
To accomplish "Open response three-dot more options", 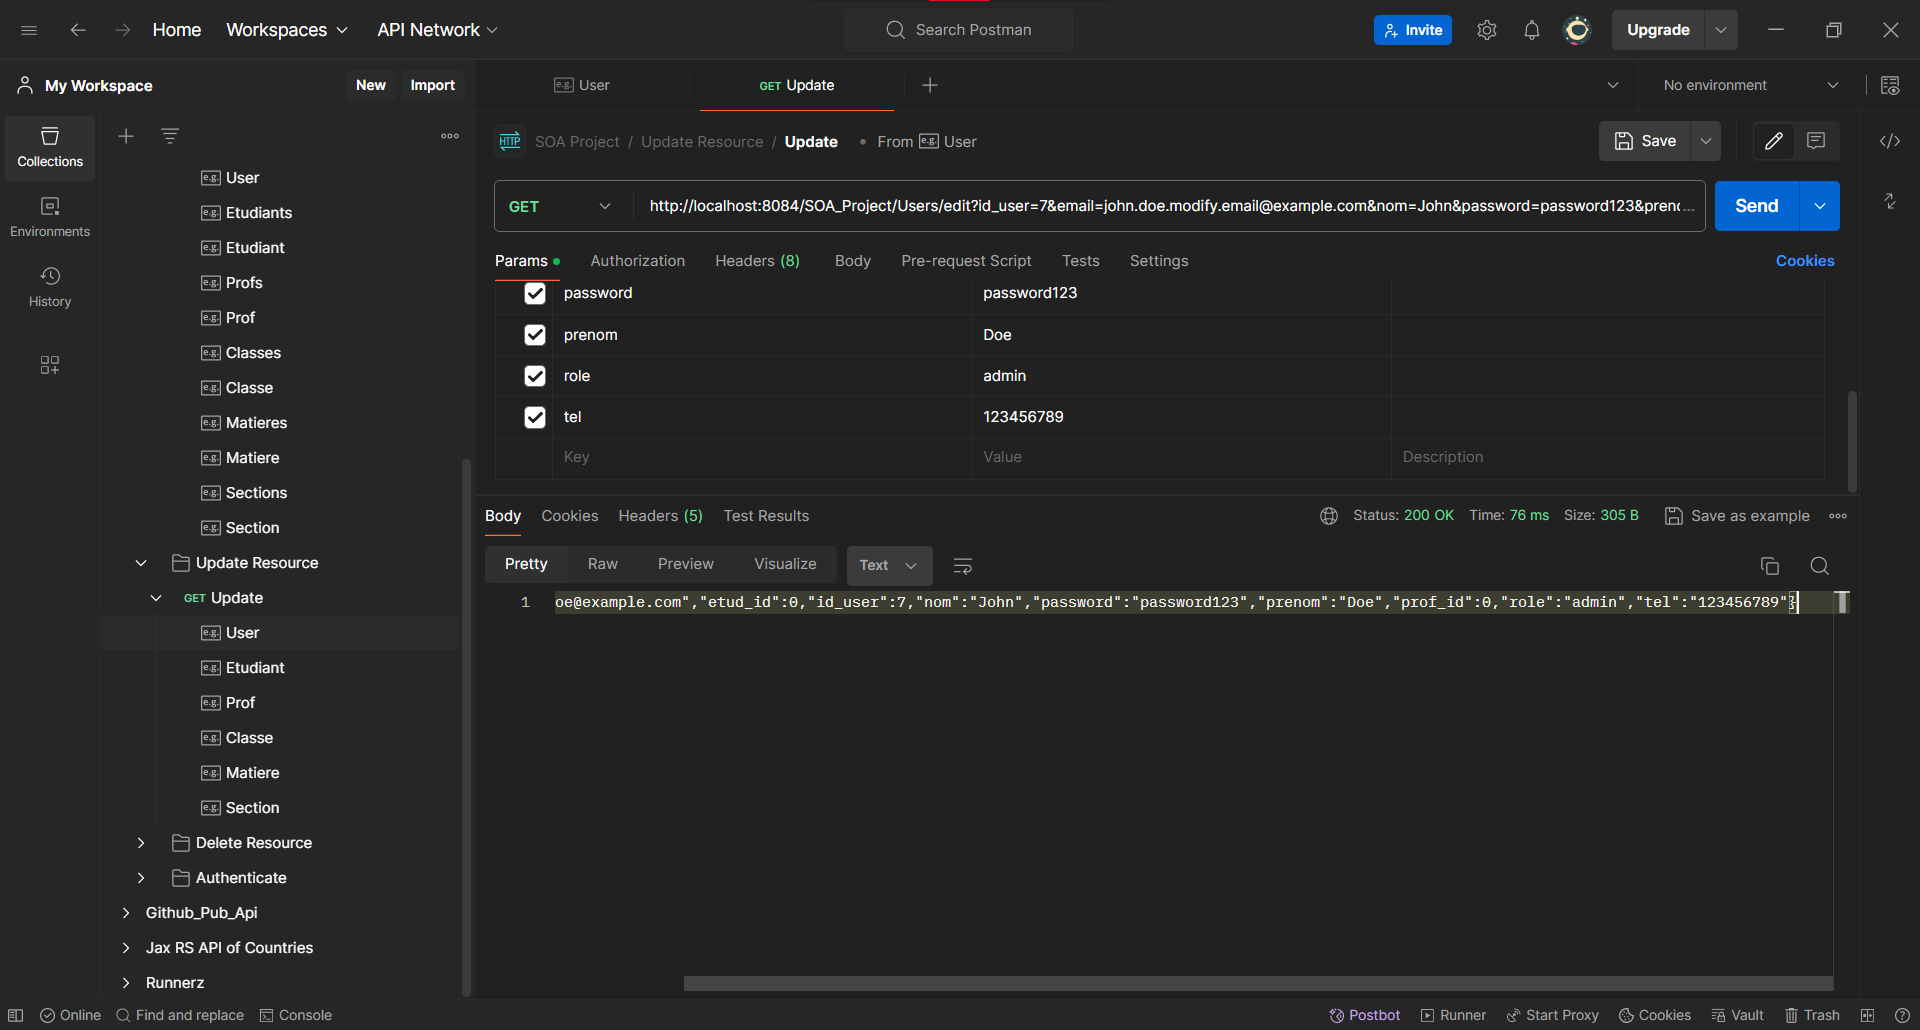I will point(1838,516).
